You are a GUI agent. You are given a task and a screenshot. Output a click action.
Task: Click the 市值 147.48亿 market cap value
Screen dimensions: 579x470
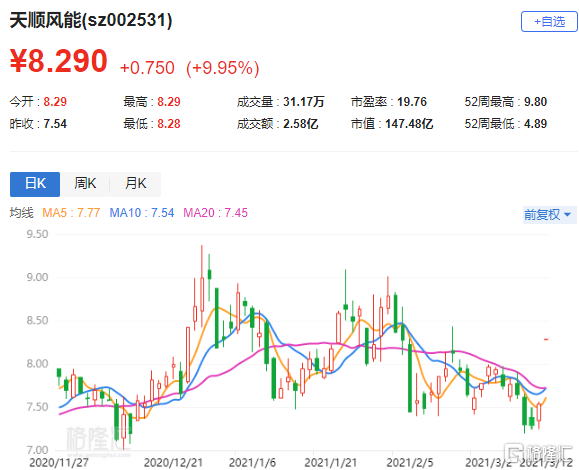(392, 124)
